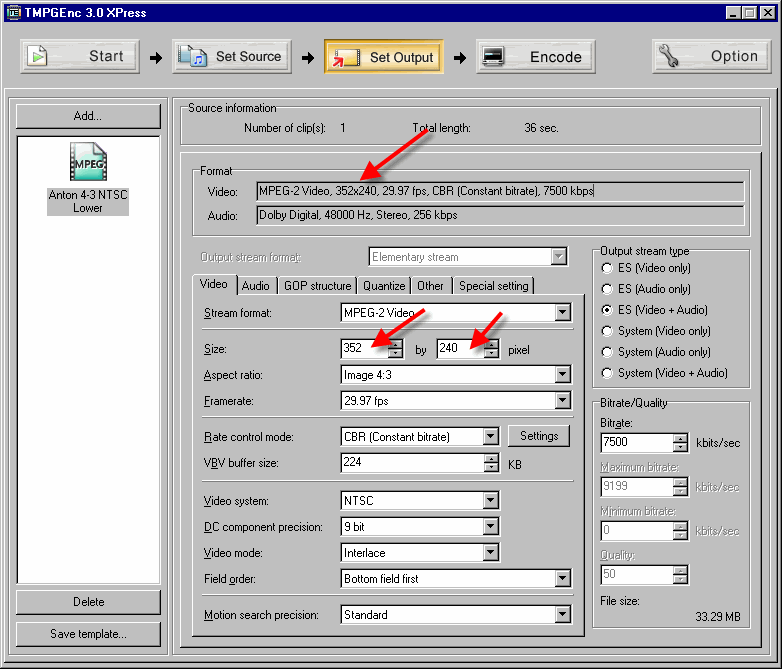Image resolution: width=782 pixels, height=669 pixels.
Task: Click the Start step button
Action: (x=80, y=57)
